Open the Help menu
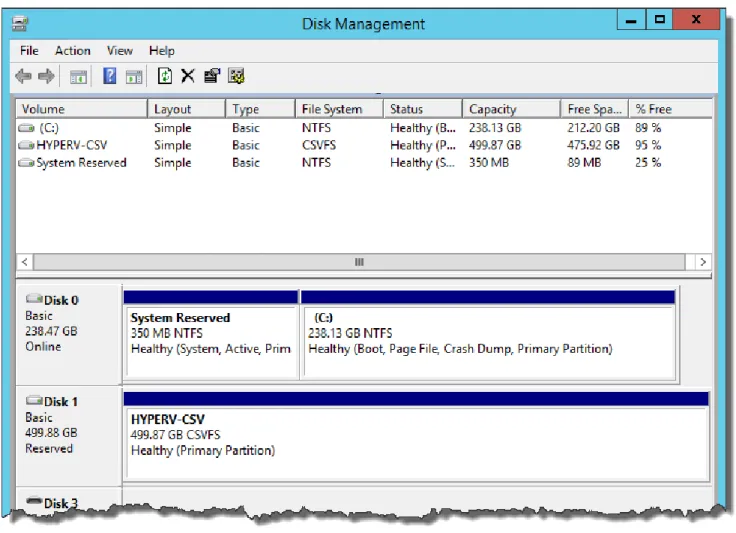Viewport: 736px width, 533px height. (x=162, y=51)
